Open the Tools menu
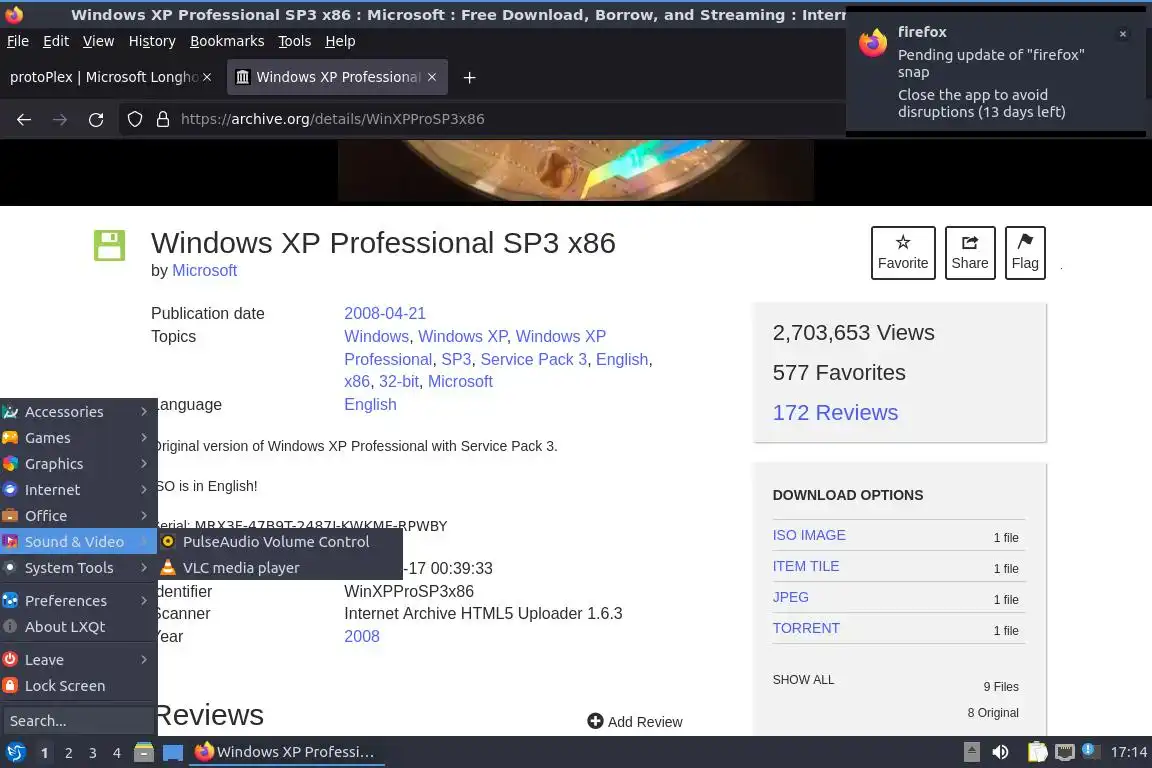 pos(295,41)
